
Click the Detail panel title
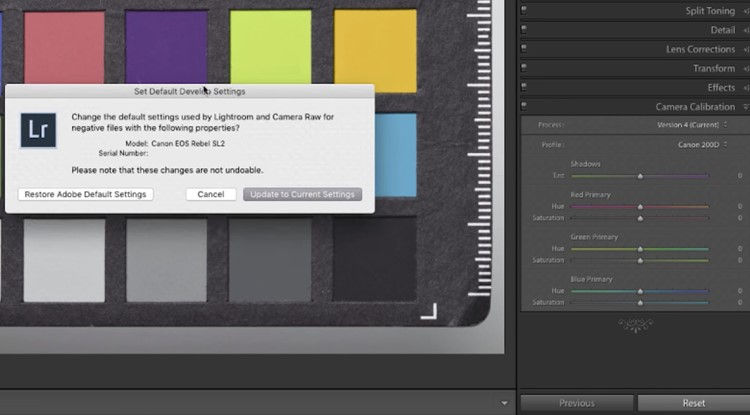click(x=723, y=30)
